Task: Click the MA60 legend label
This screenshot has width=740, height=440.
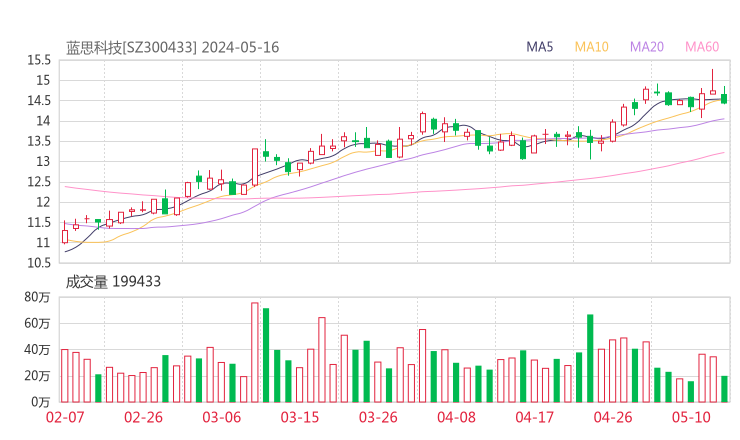Action: coord(702,47)
